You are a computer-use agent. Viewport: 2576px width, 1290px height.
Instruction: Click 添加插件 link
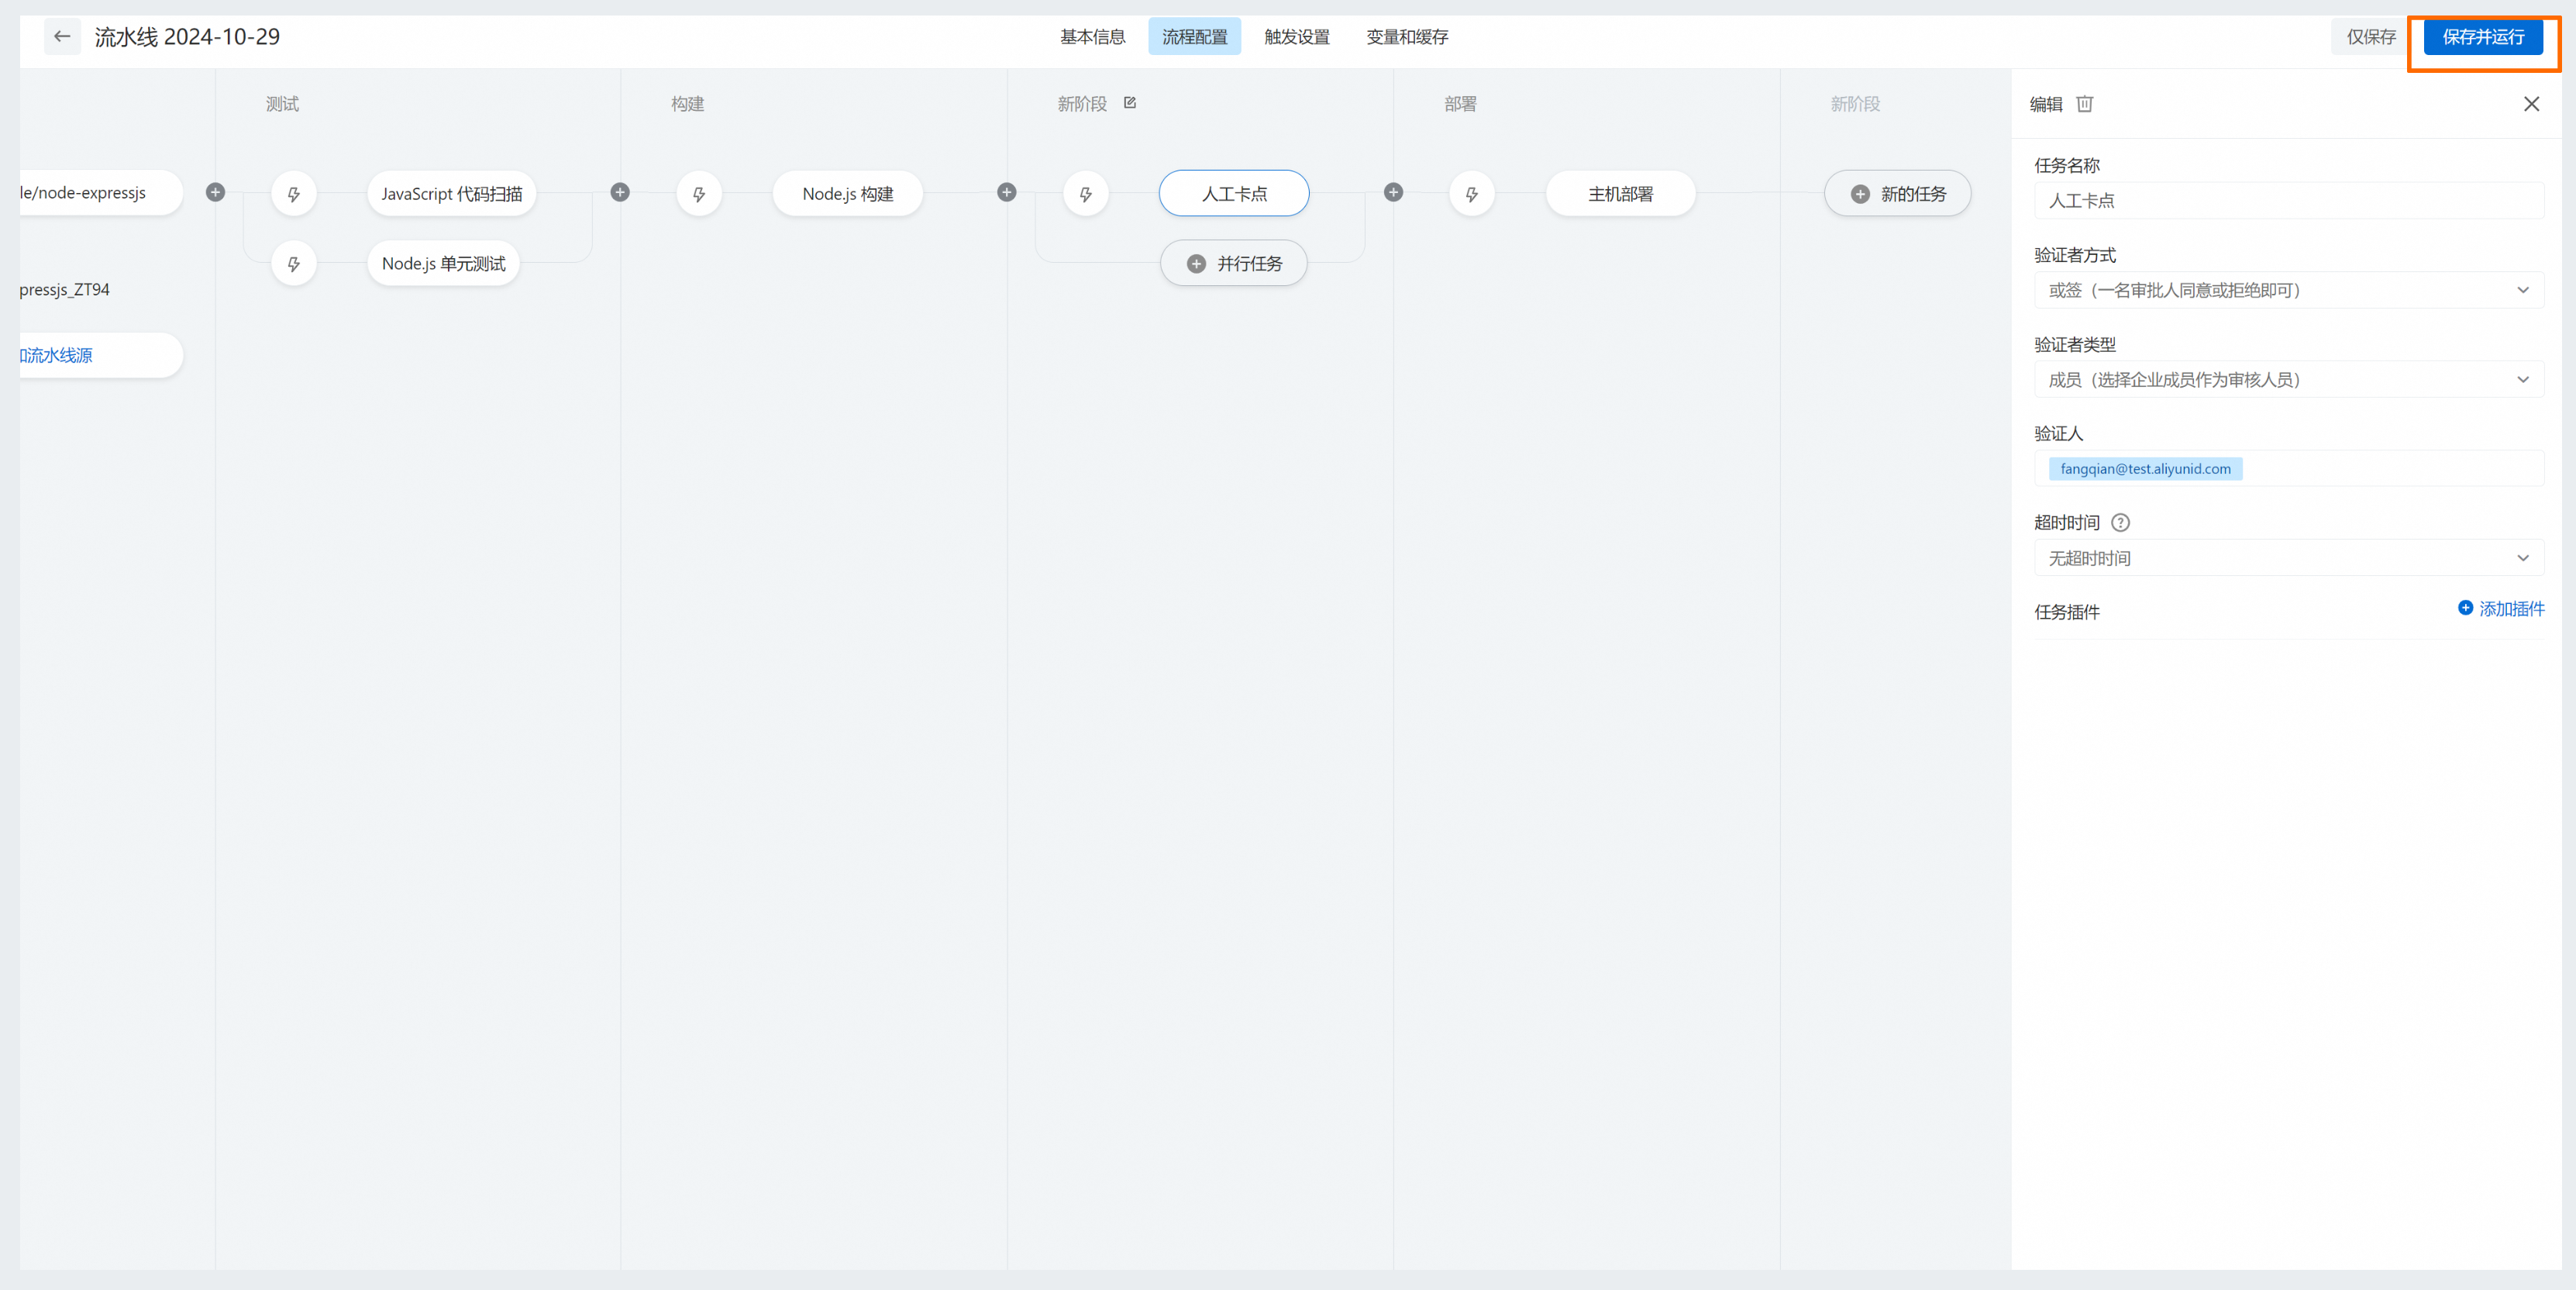pos(2501,609)
